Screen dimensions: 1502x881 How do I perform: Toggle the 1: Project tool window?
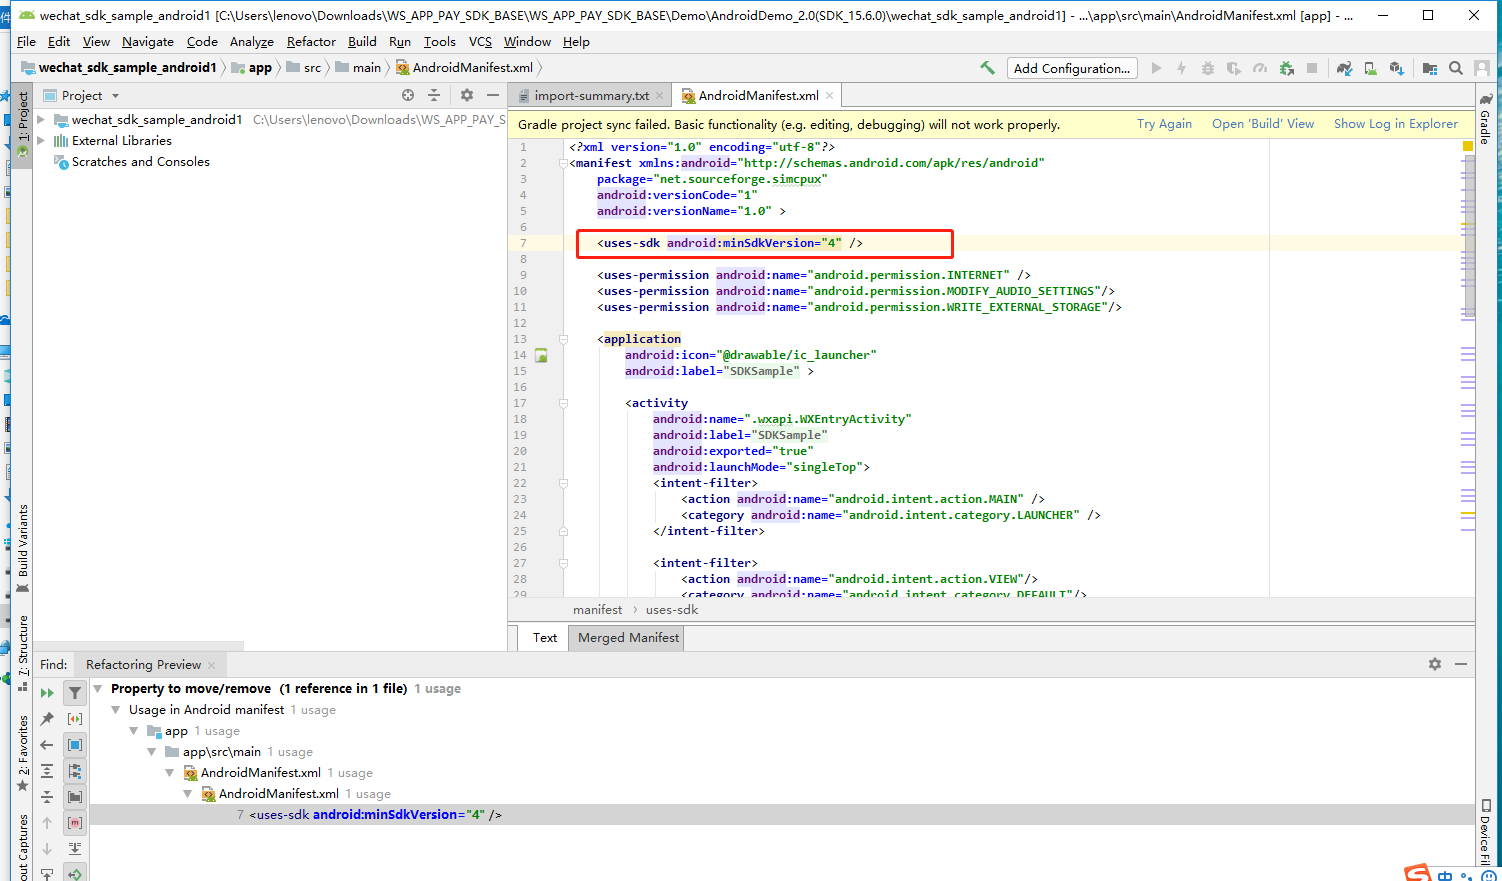coord(22,123)
